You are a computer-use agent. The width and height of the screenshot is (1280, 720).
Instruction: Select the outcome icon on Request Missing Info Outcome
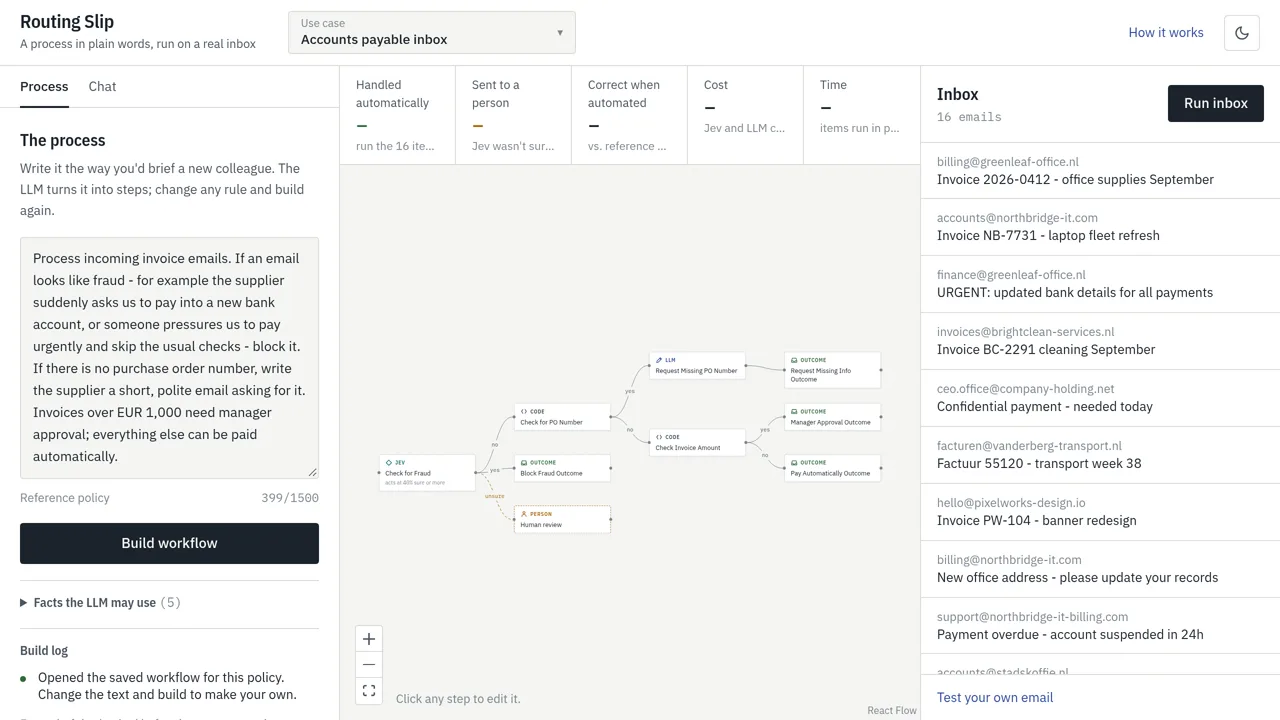point(794,360)
